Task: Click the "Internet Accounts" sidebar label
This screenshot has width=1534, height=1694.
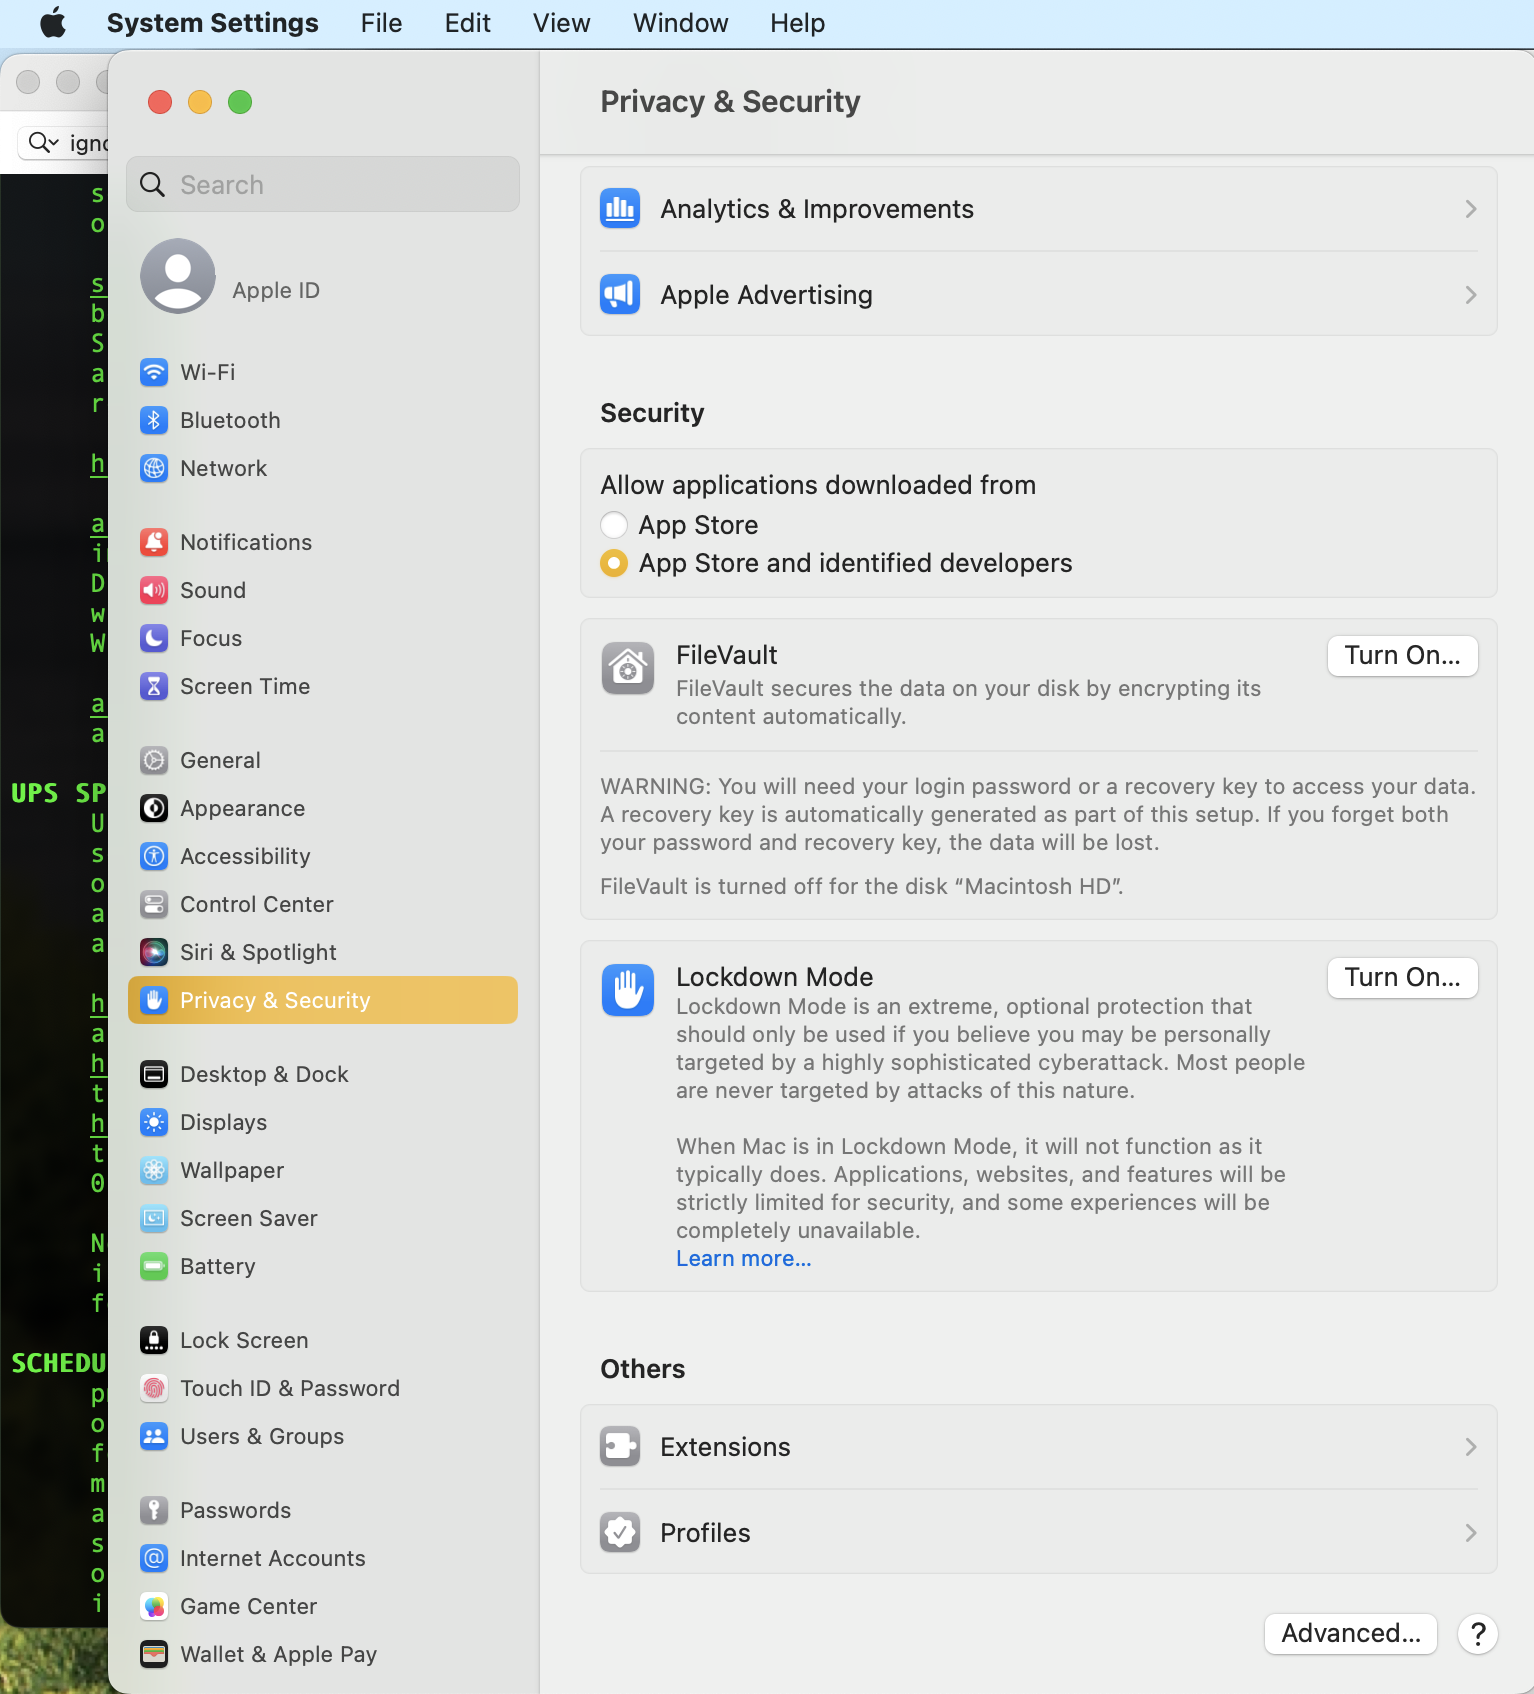Action: tap(273, 1558)
